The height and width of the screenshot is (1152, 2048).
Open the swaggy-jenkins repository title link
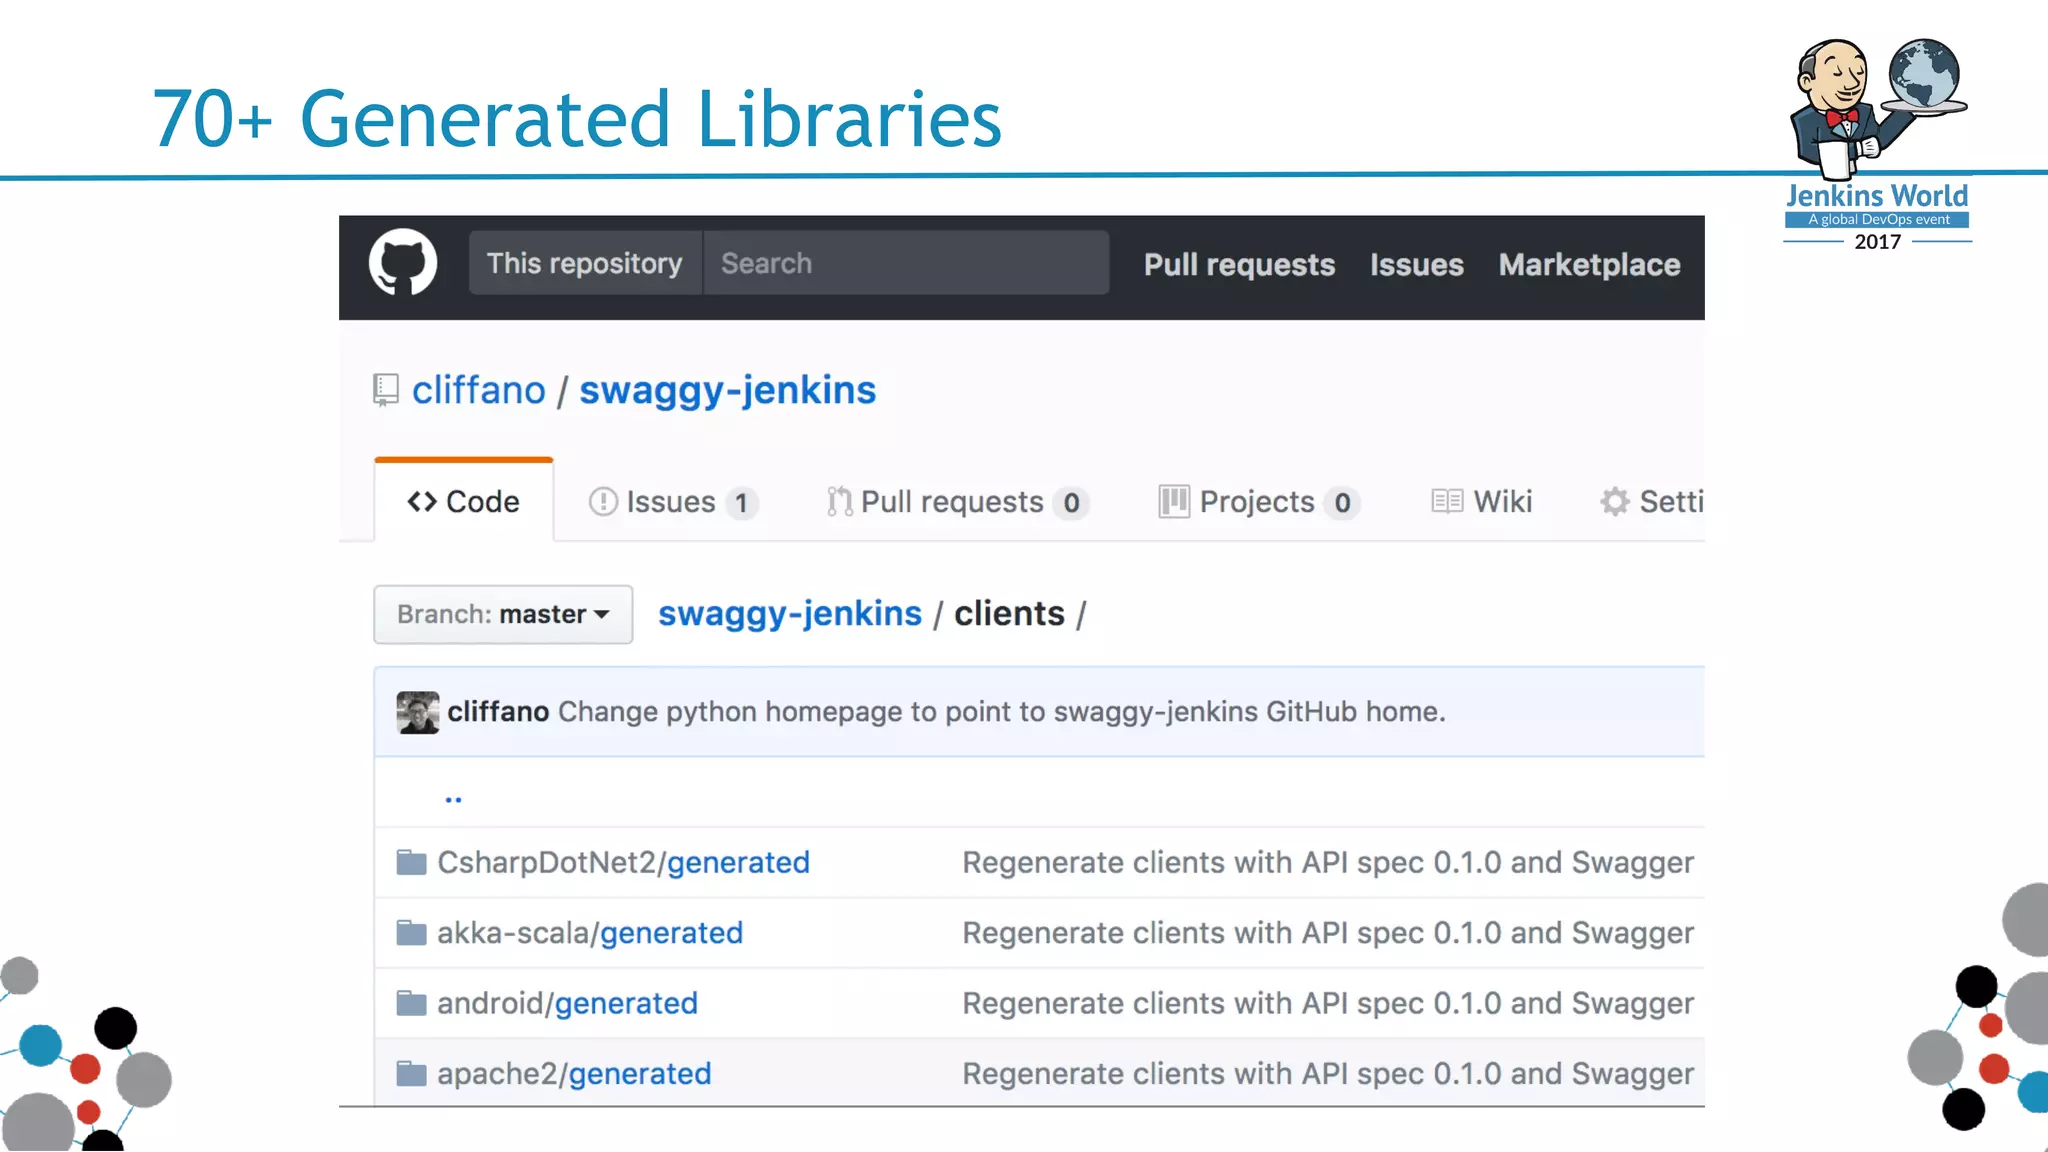click(x=728, y=390)
